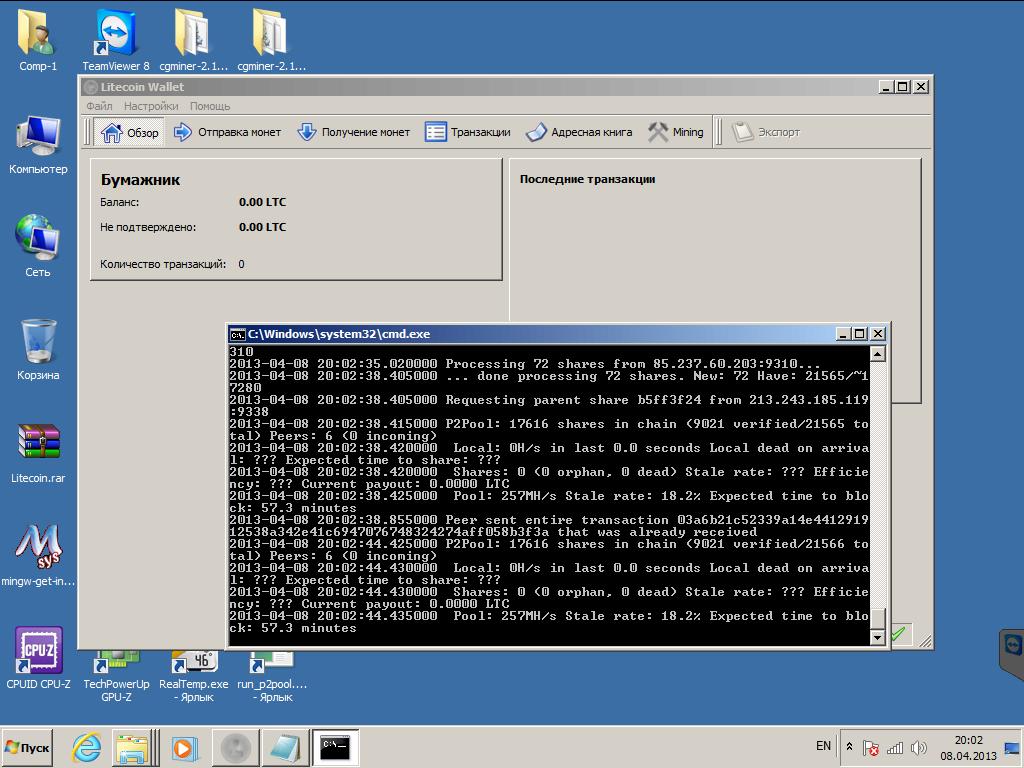Open Windows Explorer from the taskbar
The width and height of the screenshot is (1024, 768).
[x=132, y=747]
